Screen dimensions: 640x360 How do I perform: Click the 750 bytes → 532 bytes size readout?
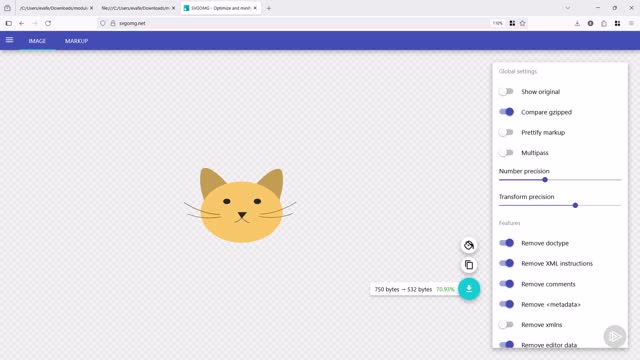click(x=403, y=289)
